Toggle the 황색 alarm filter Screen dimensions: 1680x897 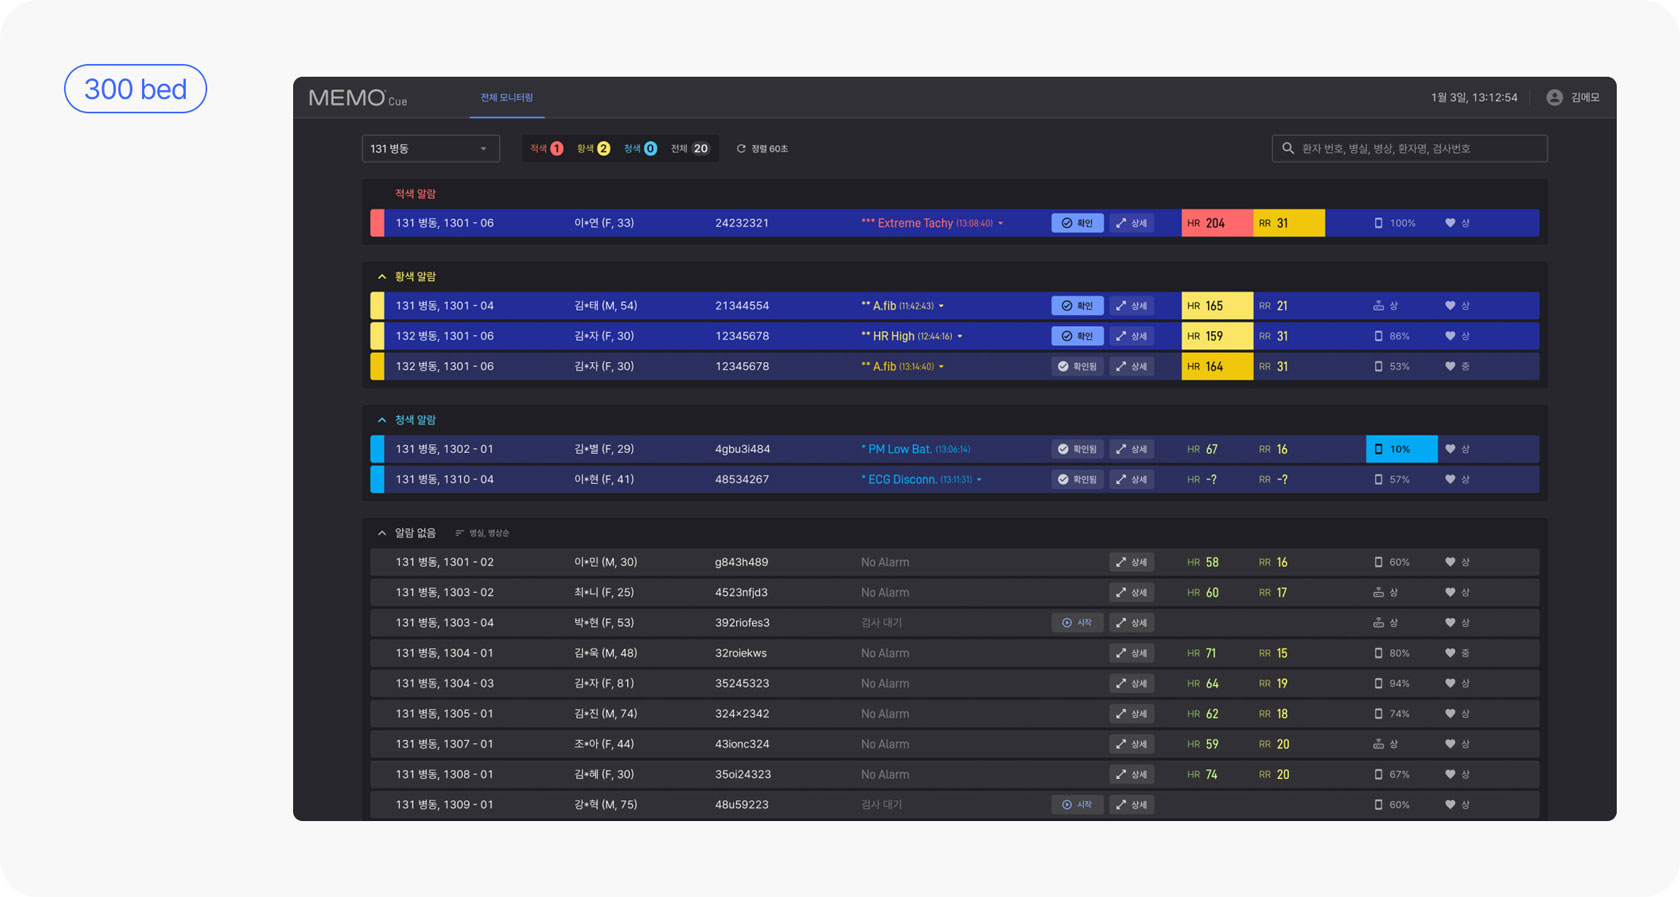[x=593, y=149]
